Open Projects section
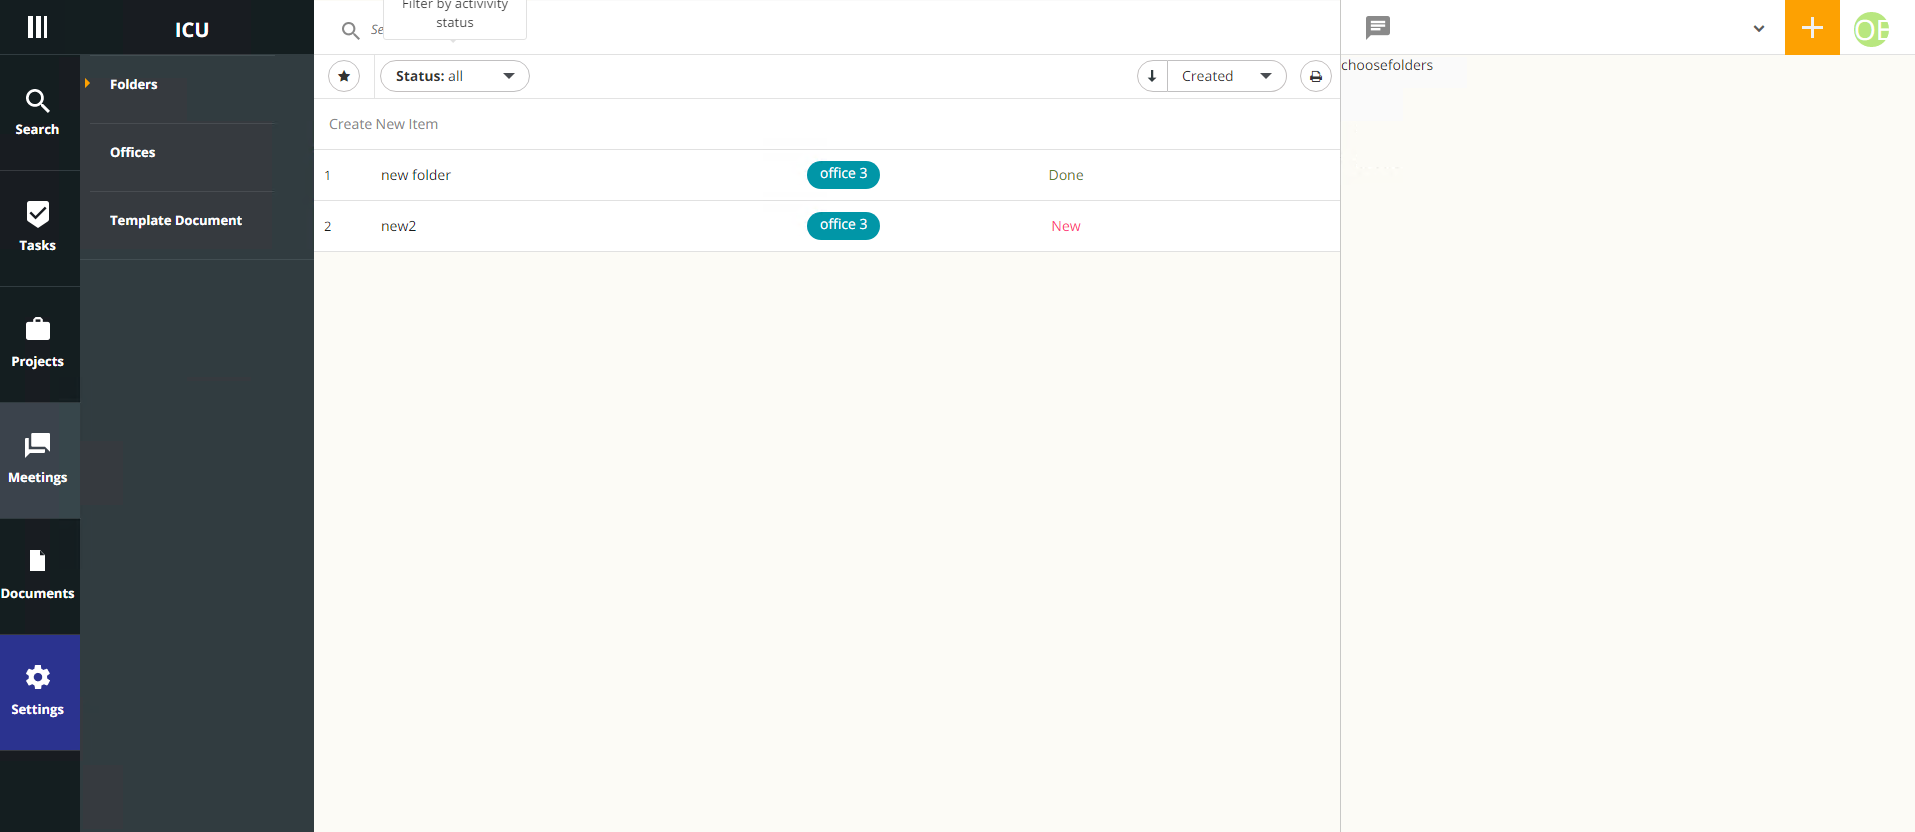This screenshot has width=1915, height=832. [38, 345]
